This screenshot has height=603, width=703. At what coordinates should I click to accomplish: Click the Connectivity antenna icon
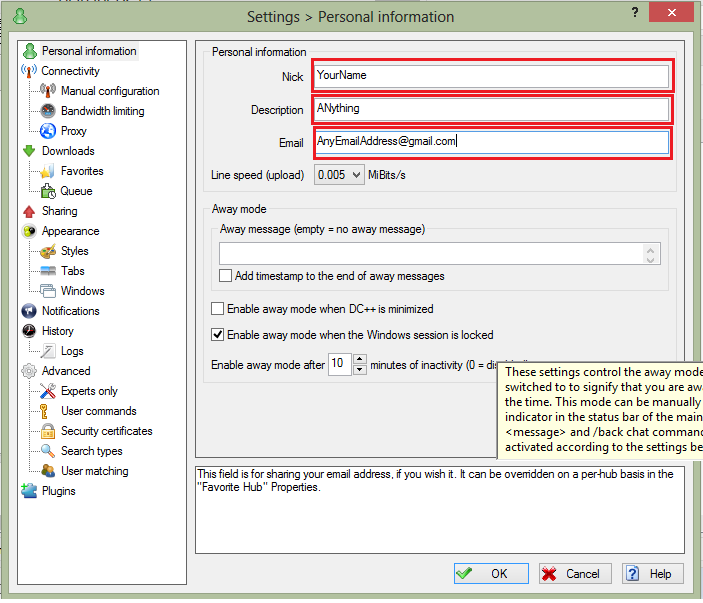[x=29, y=71]
